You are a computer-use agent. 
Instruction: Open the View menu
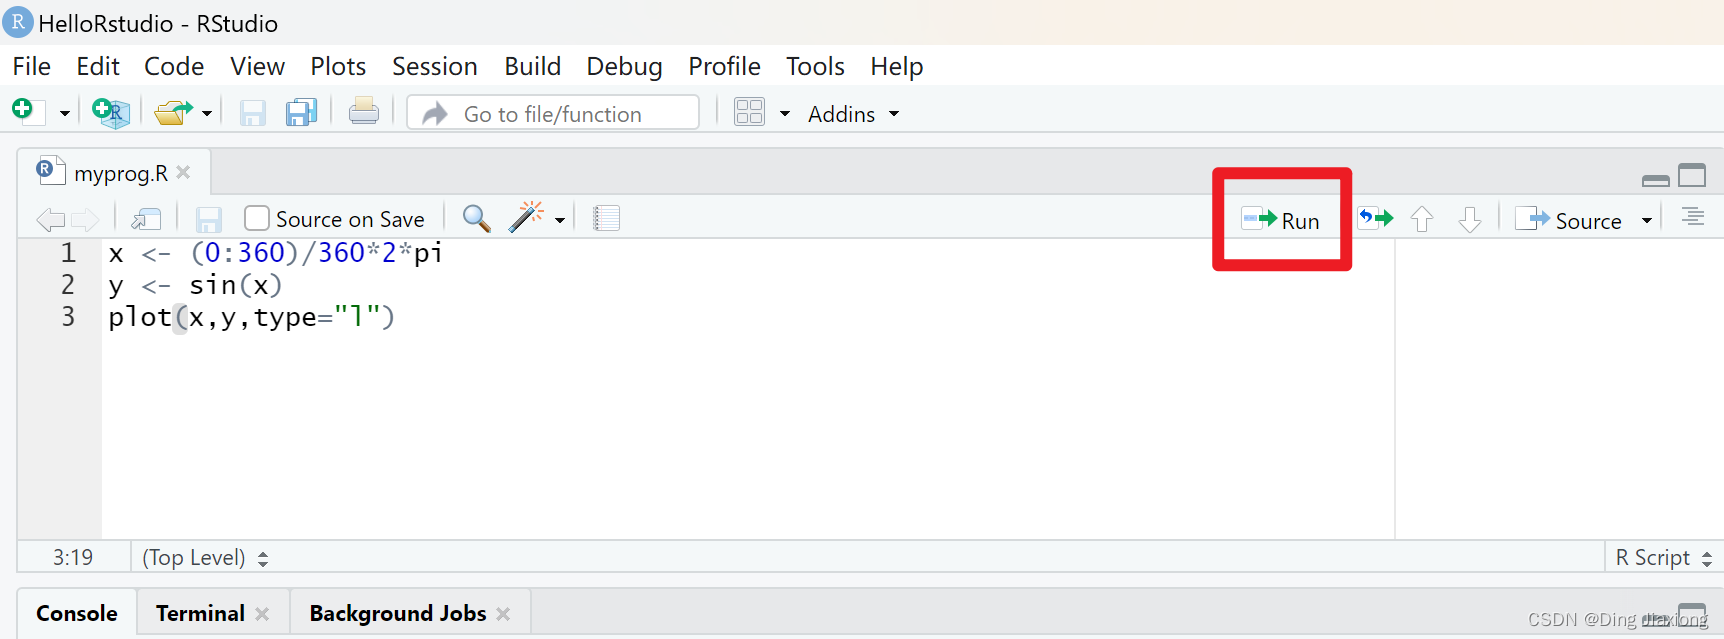coord(257,66)
